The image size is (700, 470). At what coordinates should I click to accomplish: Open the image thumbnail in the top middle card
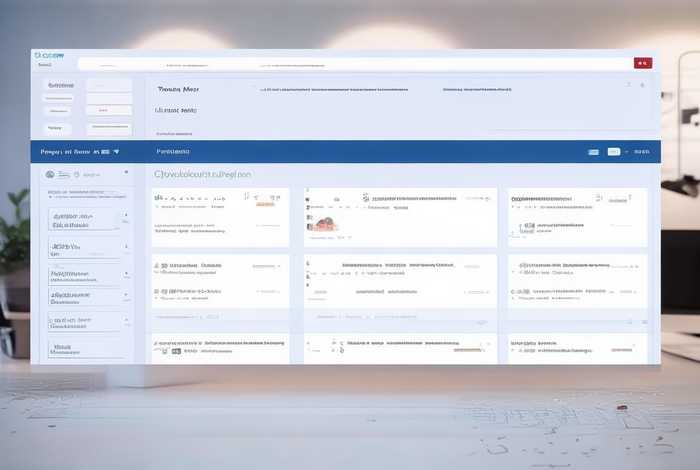(x=322, y=224)
